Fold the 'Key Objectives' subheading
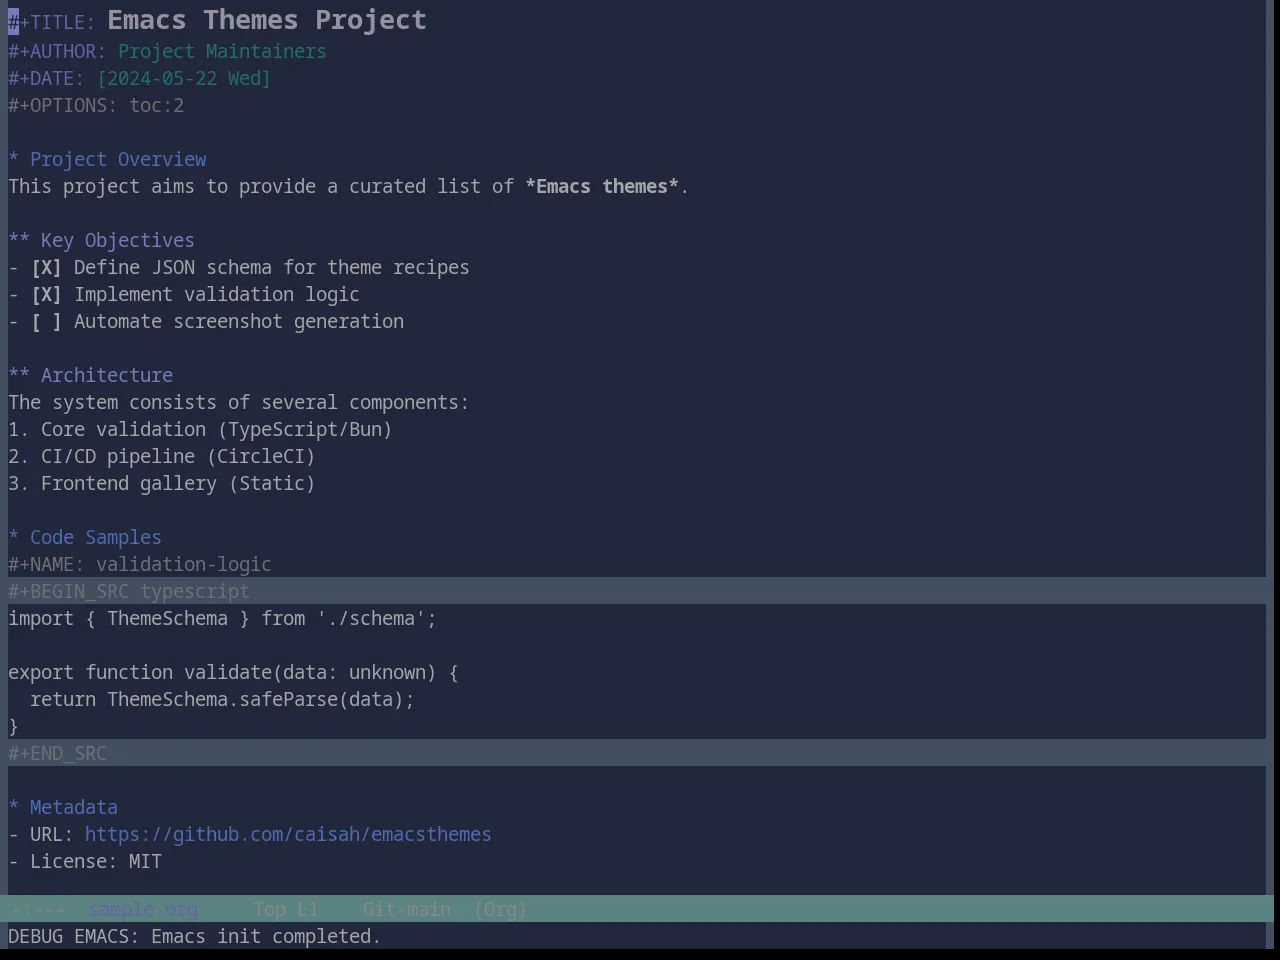Screen dimensions: 1280x960 [x=101, y=240]
